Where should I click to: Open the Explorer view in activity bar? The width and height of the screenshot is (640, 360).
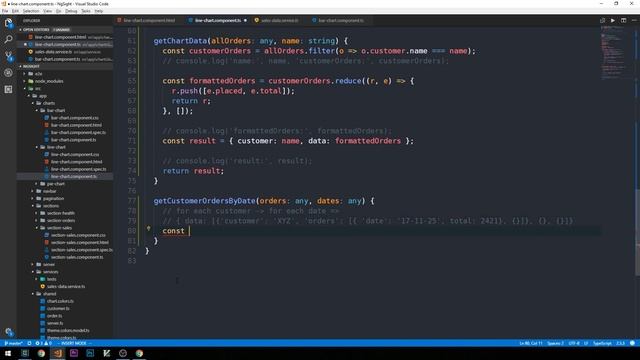pos(8,23)
